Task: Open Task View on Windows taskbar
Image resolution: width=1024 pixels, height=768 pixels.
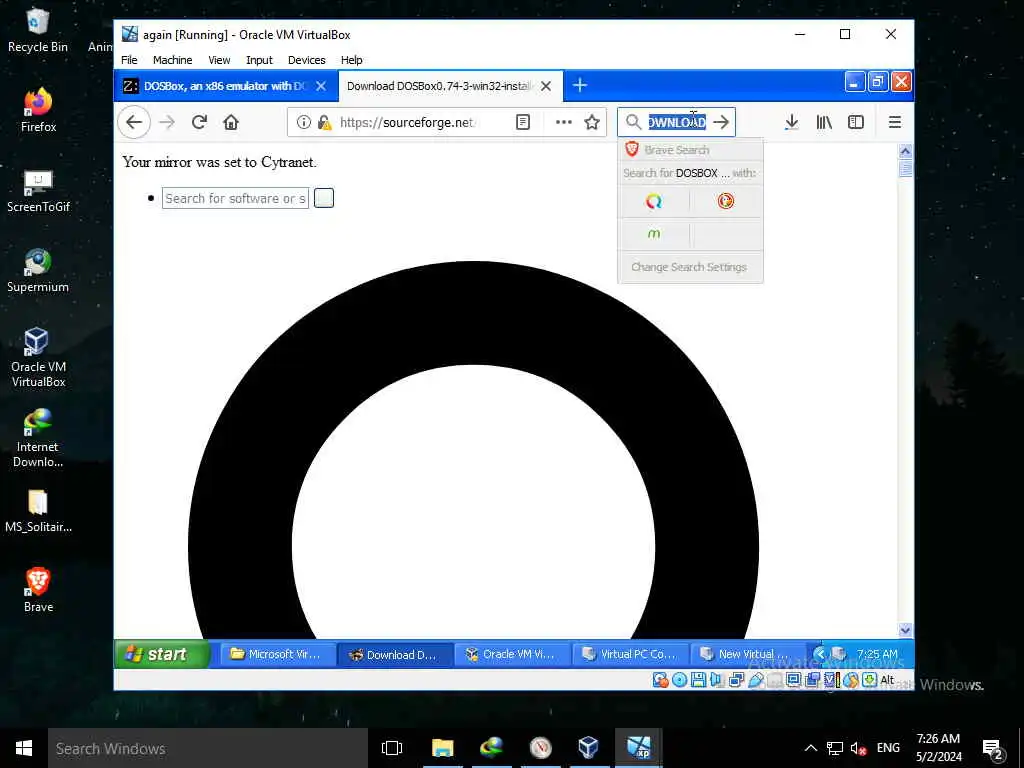Action: pos(392,748)
